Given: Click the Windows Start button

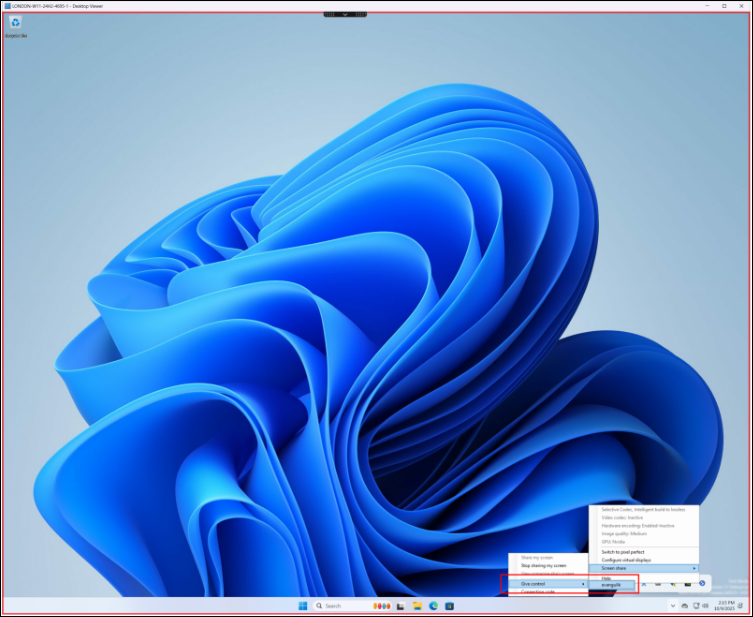Looking at the screenshot, I should coord(302,606).
